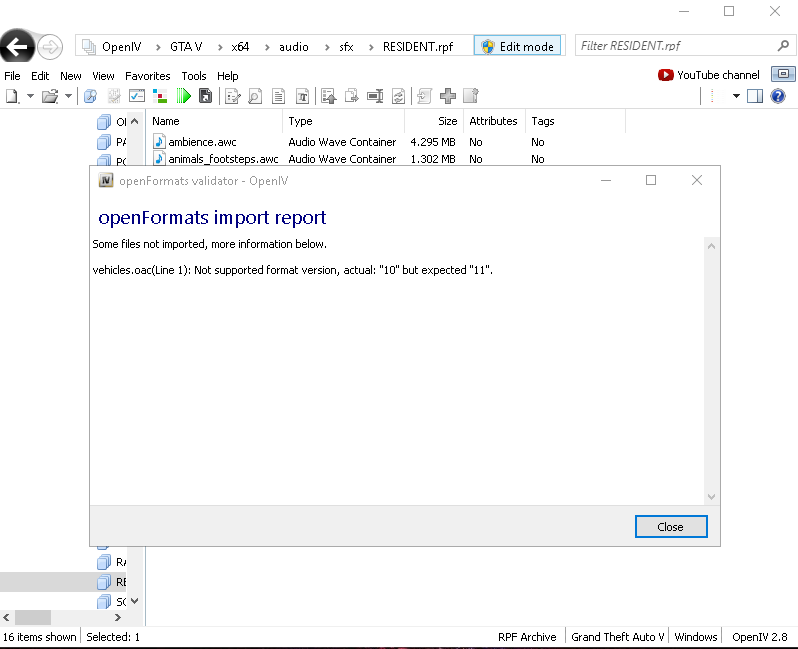Click the refresh document toolbar icon

[398, 96]
